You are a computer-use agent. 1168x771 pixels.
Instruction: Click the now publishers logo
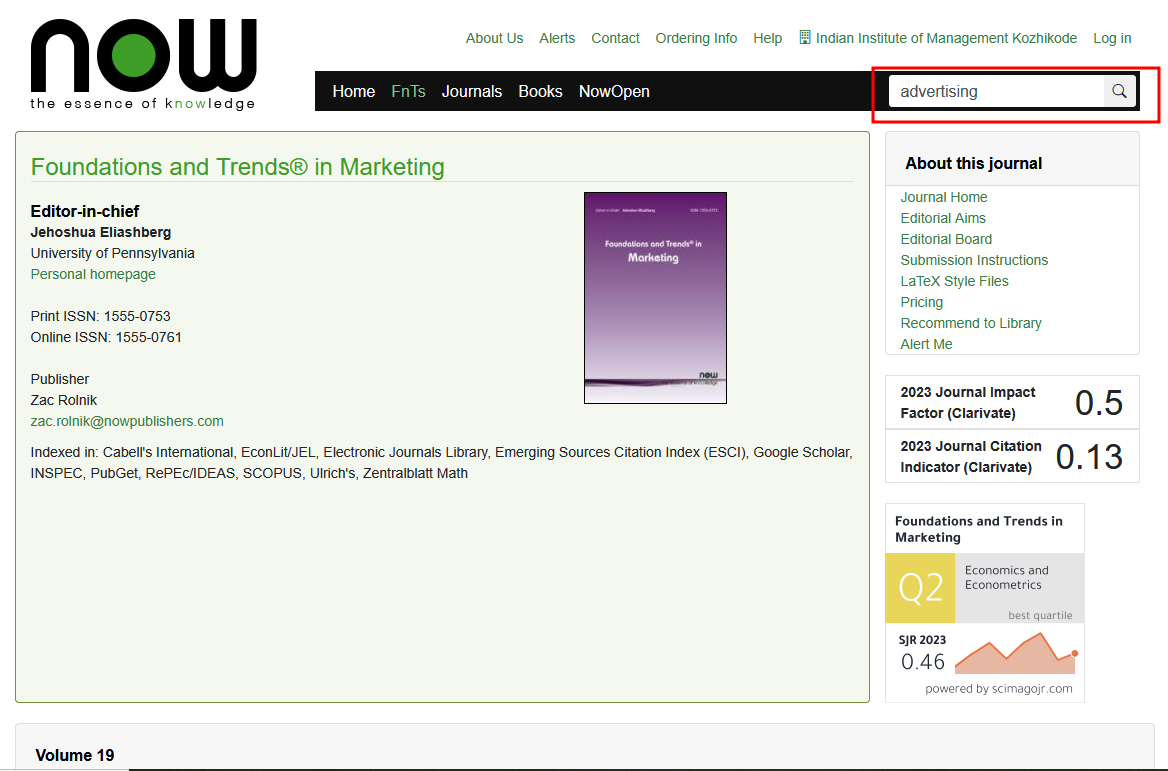(x=143, y=63)
